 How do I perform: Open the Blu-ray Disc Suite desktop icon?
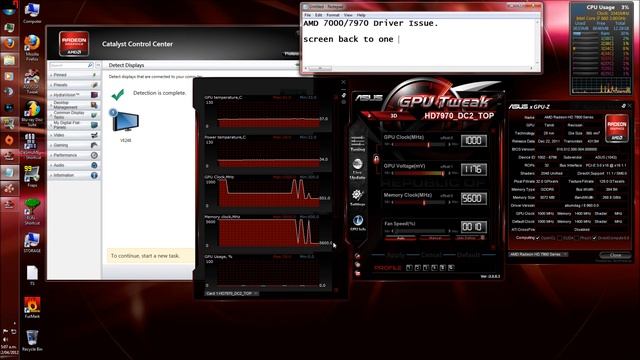pos(32,113)
